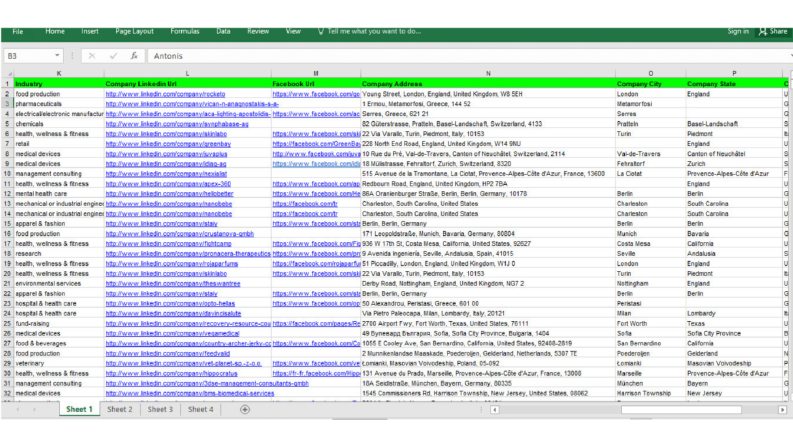The height and width of the screenshot is (446, 793).
Task: Click the formula bar containing Antonis
Action: 468,56
